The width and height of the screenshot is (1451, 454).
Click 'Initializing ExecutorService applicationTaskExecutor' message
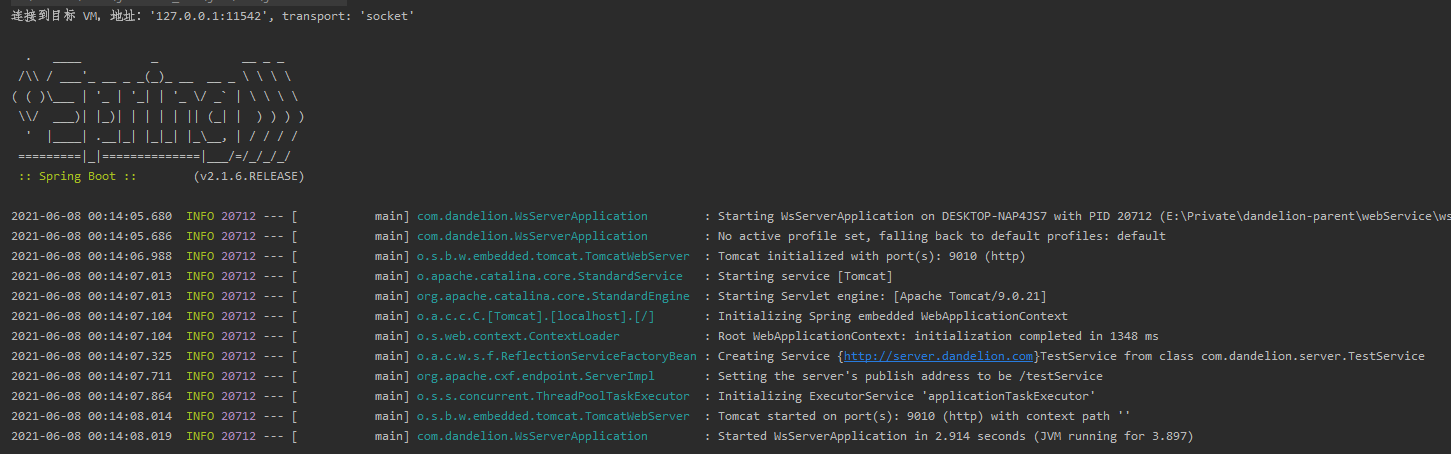[x=907, y=396]
